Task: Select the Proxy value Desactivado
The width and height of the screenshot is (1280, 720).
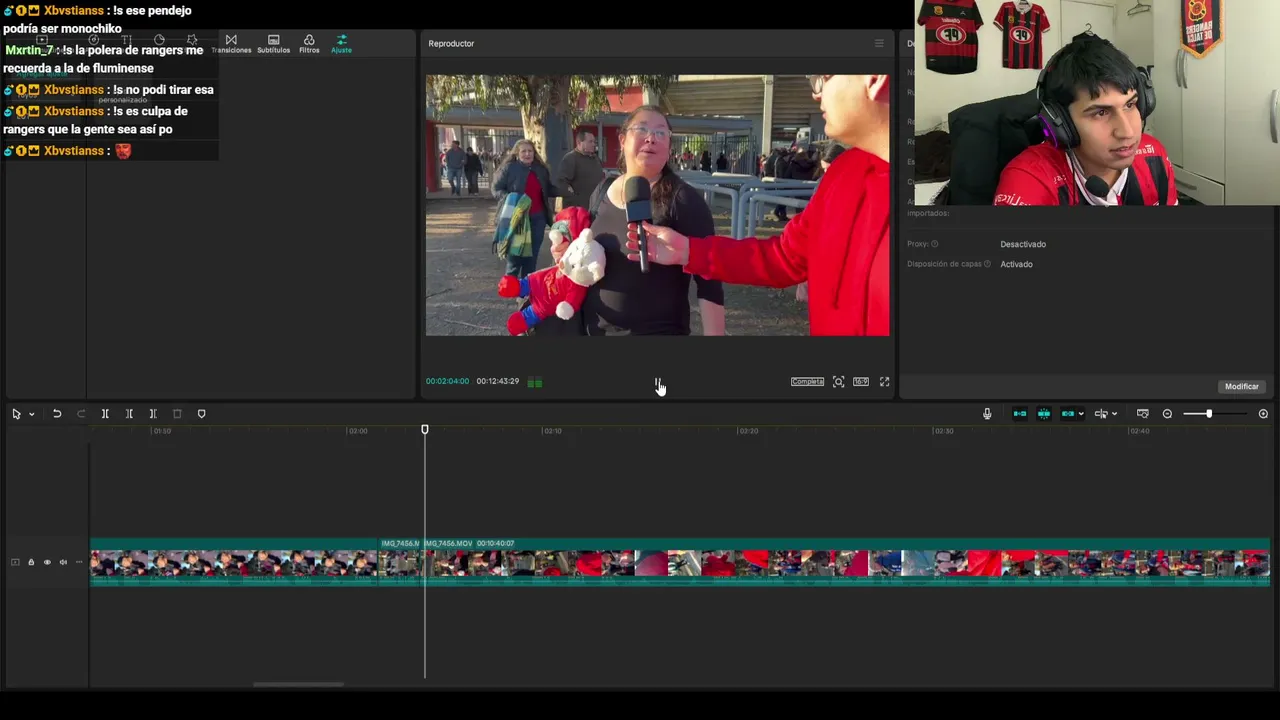Action: point(1023,244)
